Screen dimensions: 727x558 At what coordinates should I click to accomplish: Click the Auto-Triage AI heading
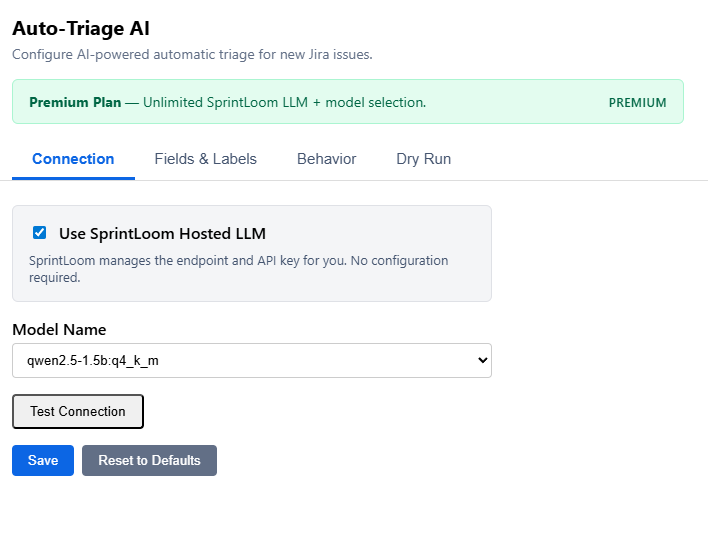click(81, 28)
